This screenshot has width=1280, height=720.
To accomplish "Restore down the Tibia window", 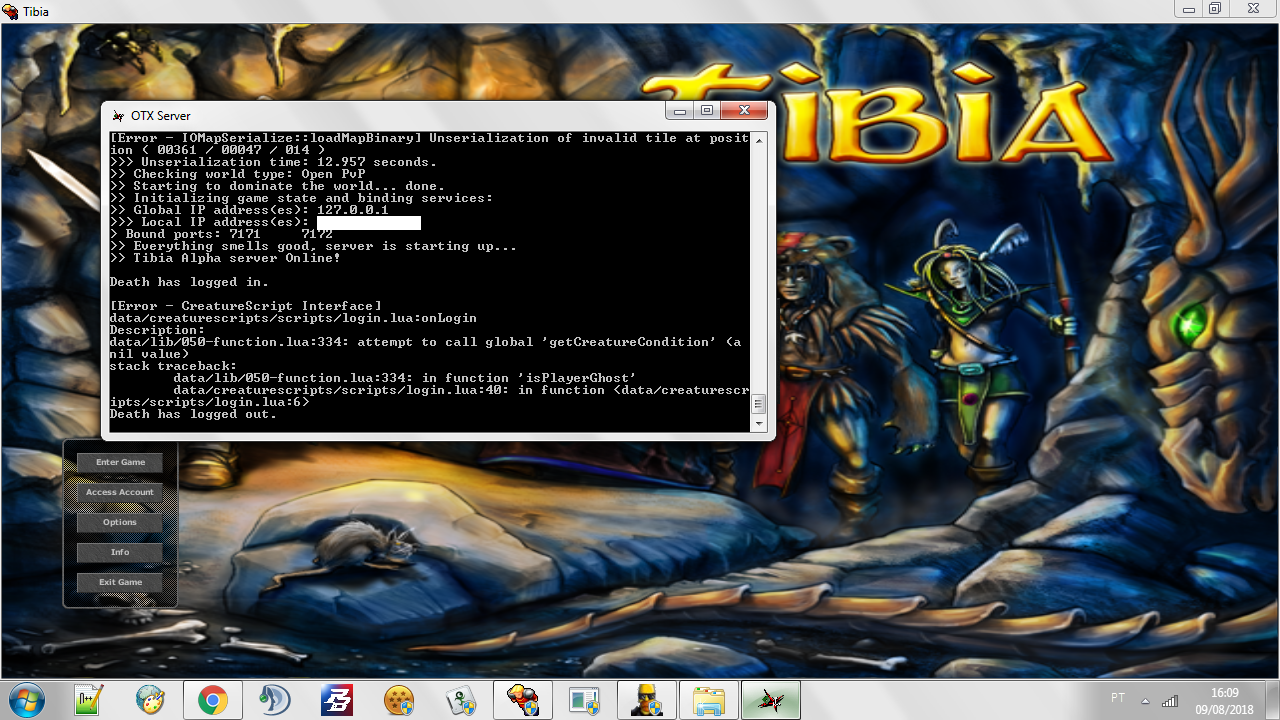I will pos(1214,8).
